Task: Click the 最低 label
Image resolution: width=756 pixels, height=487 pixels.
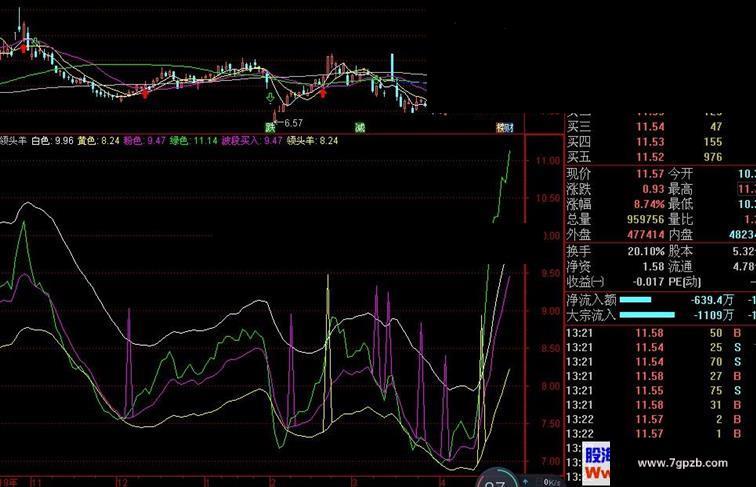Action: (681, 204)
